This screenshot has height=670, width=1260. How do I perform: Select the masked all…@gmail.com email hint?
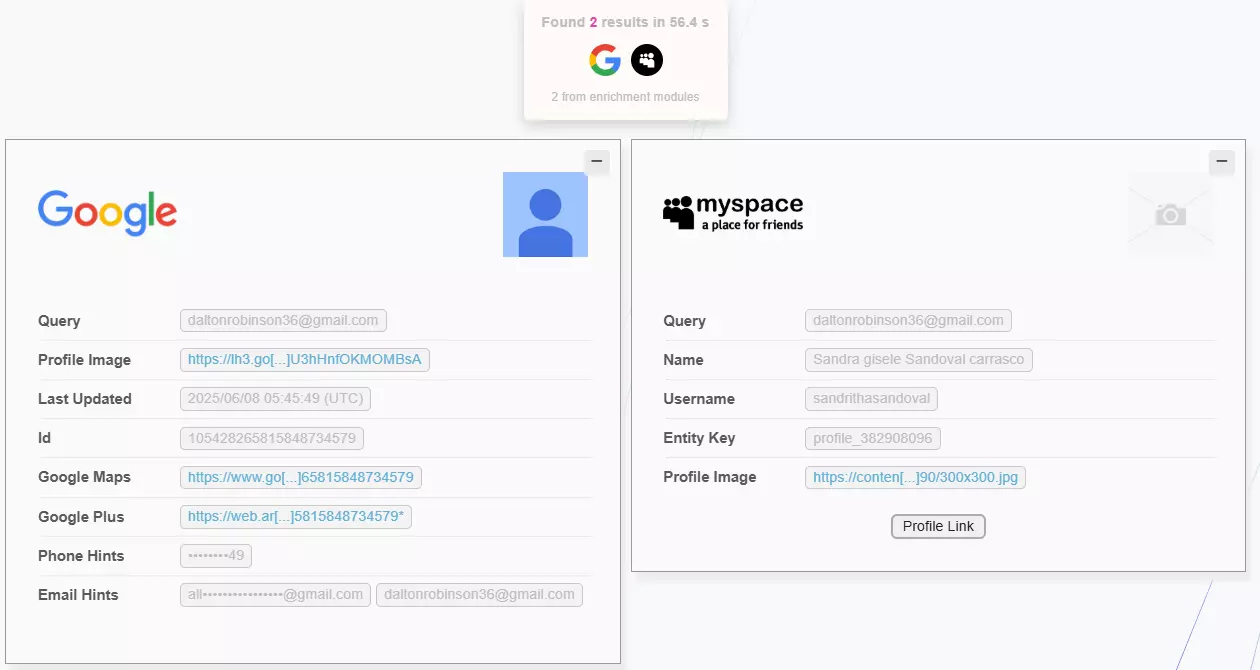pyautogui.click(x=275, y=595)
